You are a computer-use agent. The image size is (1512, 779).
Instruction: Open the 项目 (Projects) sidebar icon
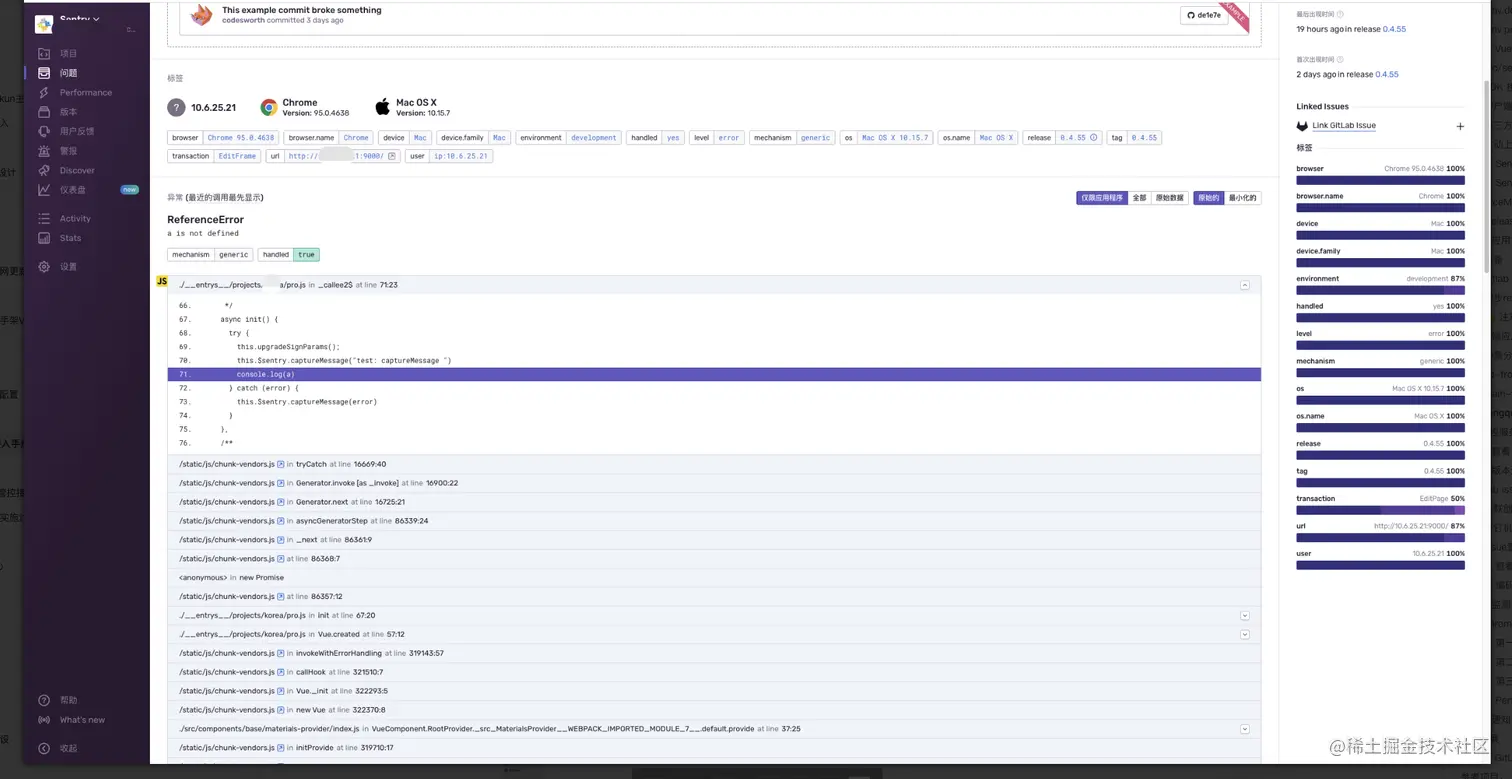click(x=44, y=54)
